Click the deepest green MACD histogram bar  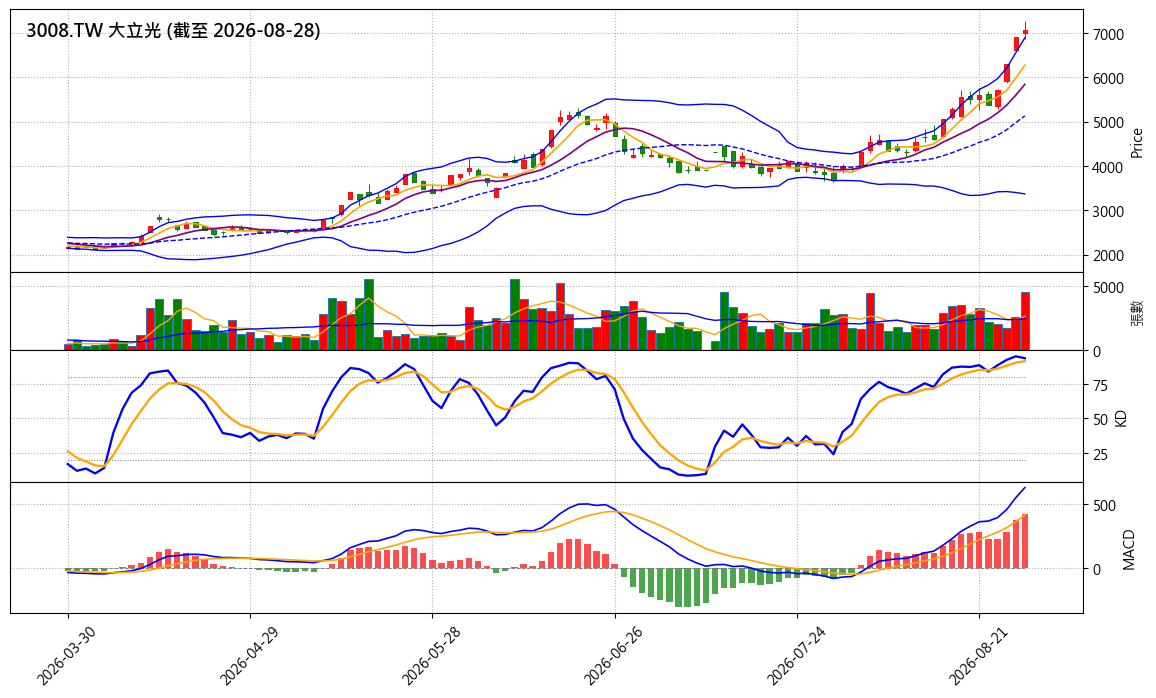[x=679, y=587]
